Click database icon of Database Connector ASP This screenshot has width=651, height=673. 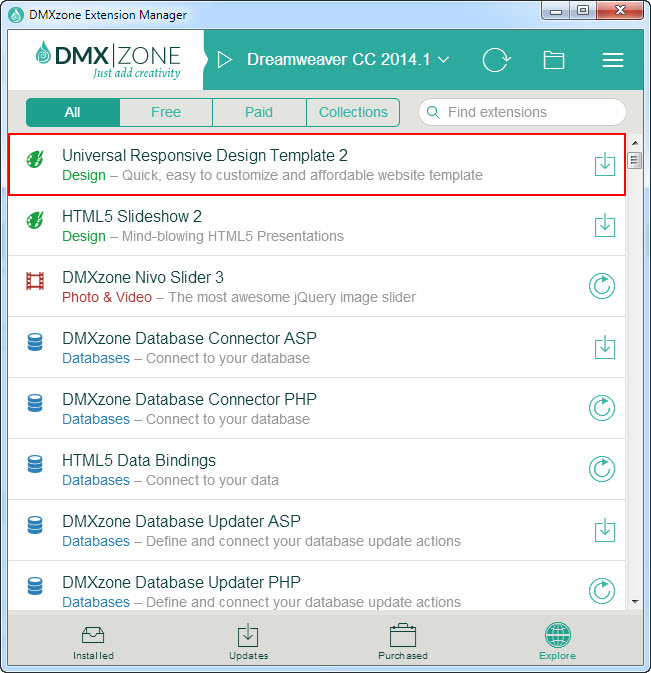pyautogui.click(x=35, y=342)
